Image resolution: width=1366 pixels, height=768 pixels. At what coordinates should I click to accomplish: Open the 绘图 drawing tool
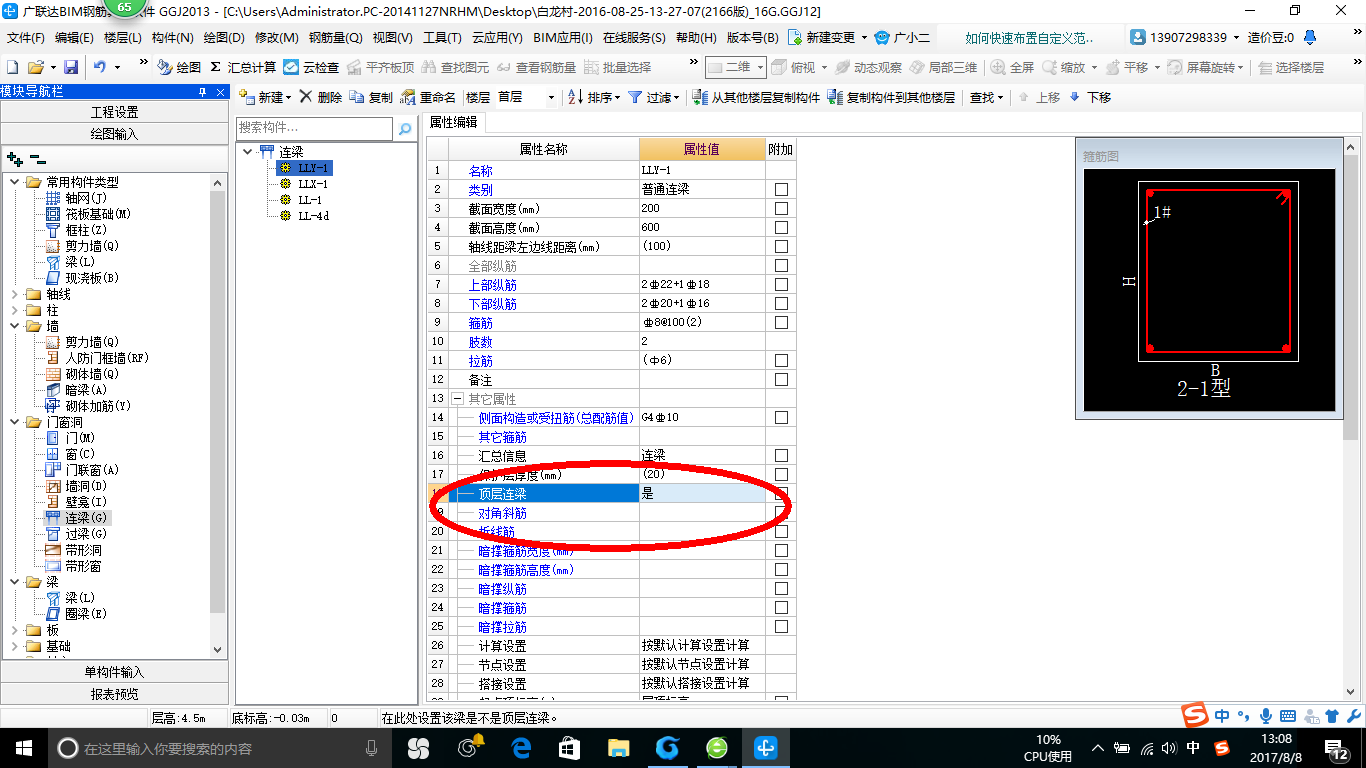pos(179,67)
